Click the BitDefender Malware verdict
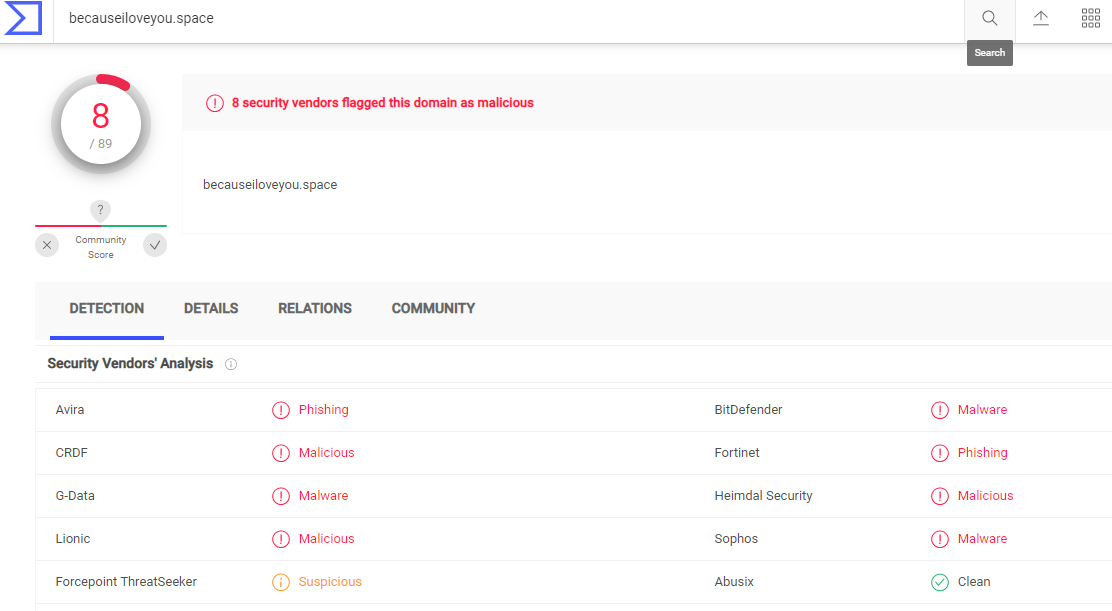Image resolution: width=1112 pixels, height=611 pixels. (982, 410)
